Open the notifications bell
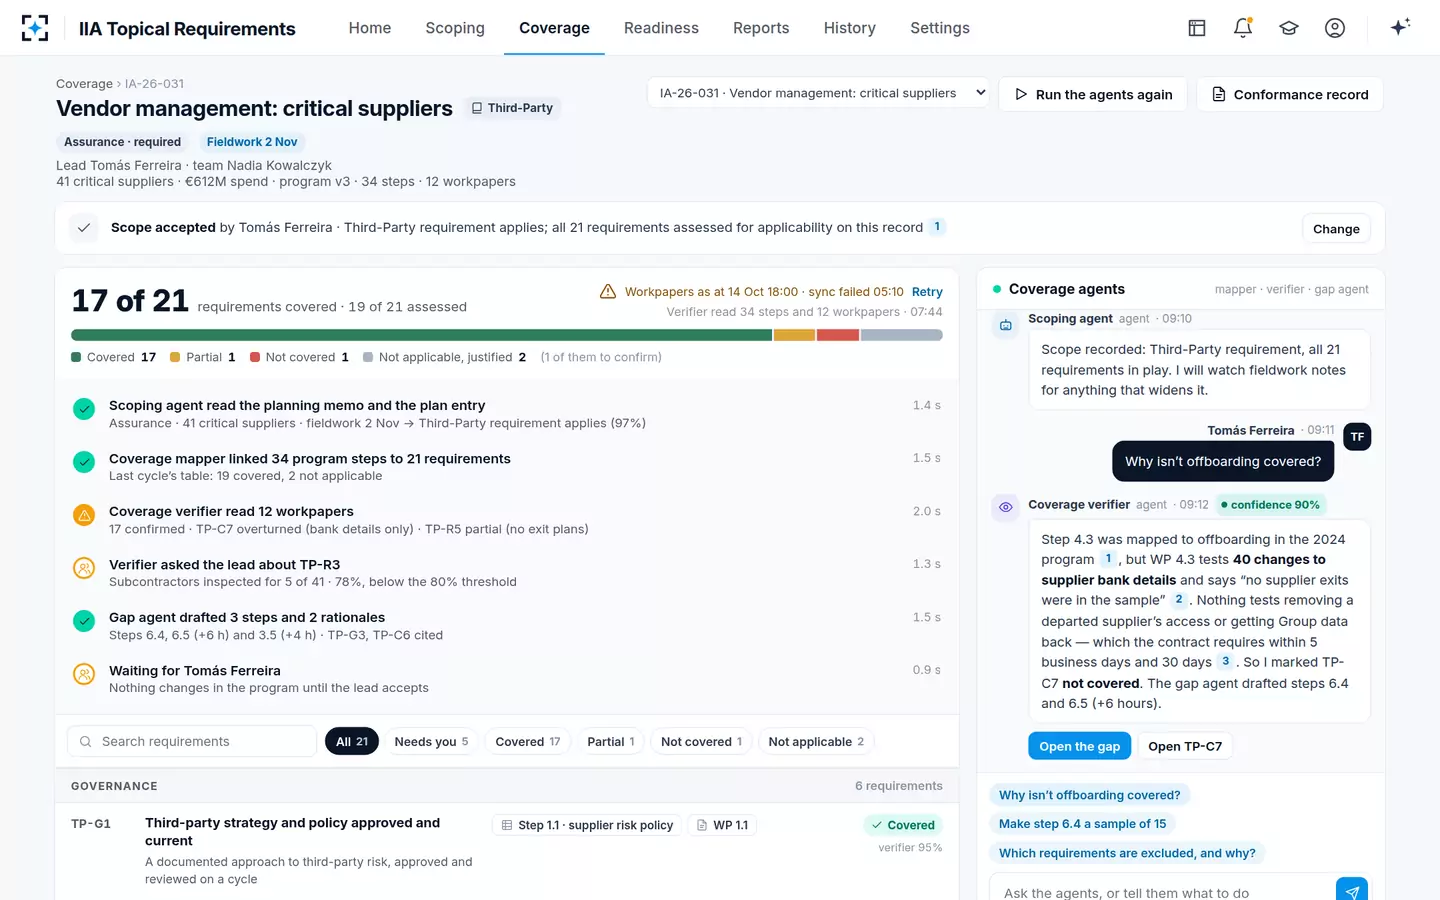Screen dimensions: 1440x900 [x=1243, y=28]
